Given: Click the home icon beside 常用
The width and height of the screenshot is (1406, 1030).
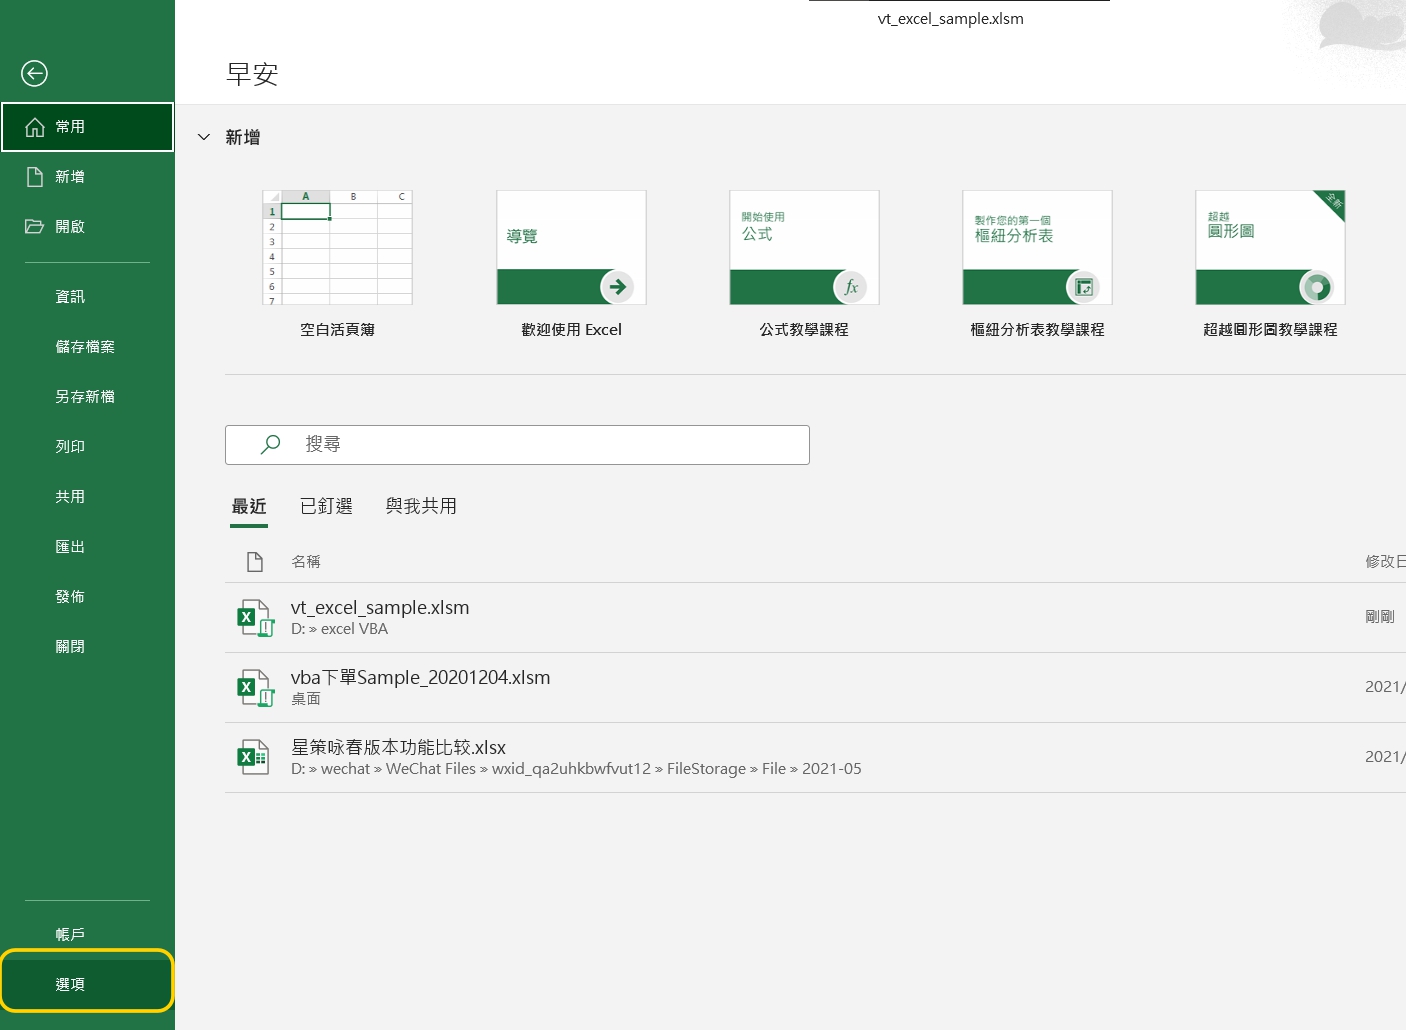Looking at the screenshot, I should point(35,127).
